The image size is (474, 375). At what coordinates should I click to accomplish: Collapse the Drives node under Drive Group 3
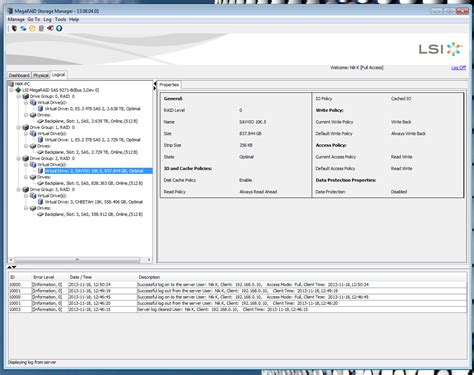tap(26, 208)
